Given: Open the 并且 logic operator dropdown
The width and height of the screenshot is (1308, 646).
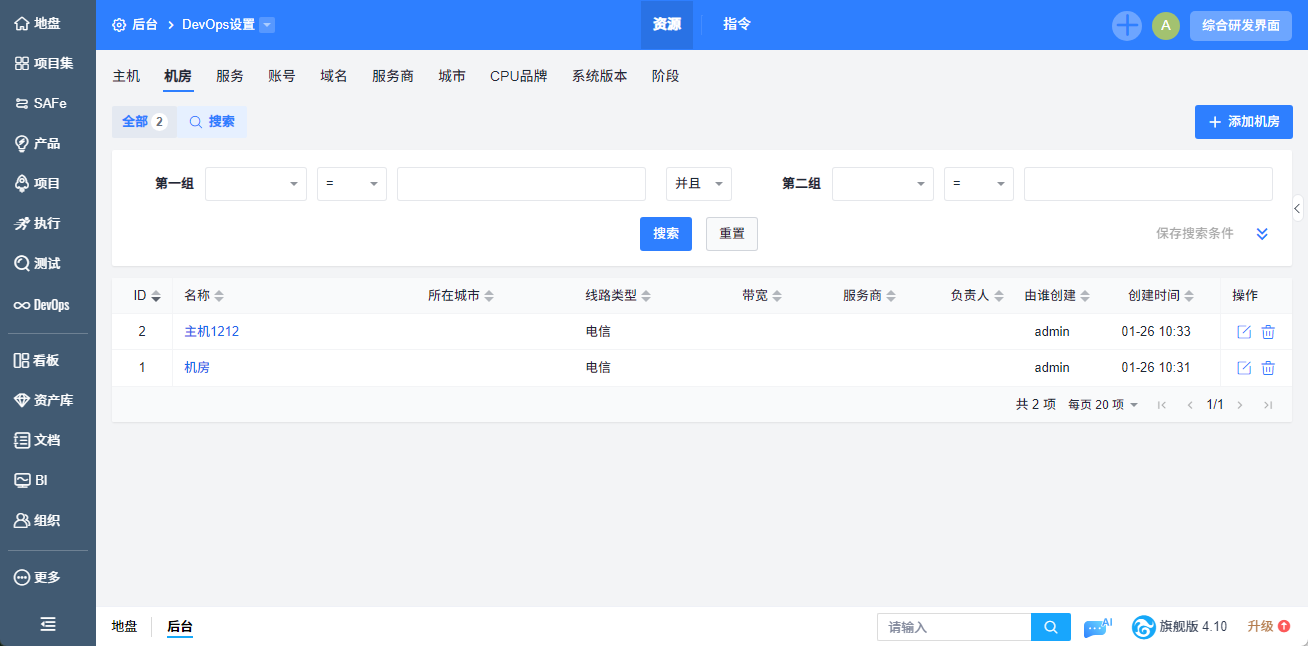Looking at the screenshot, I should (x=698, y=184).
